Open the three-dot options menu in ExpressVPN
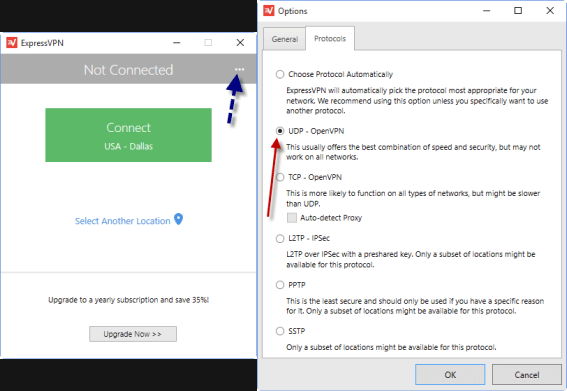Viewport: 567px width, 391px height. tap(239, 69)
